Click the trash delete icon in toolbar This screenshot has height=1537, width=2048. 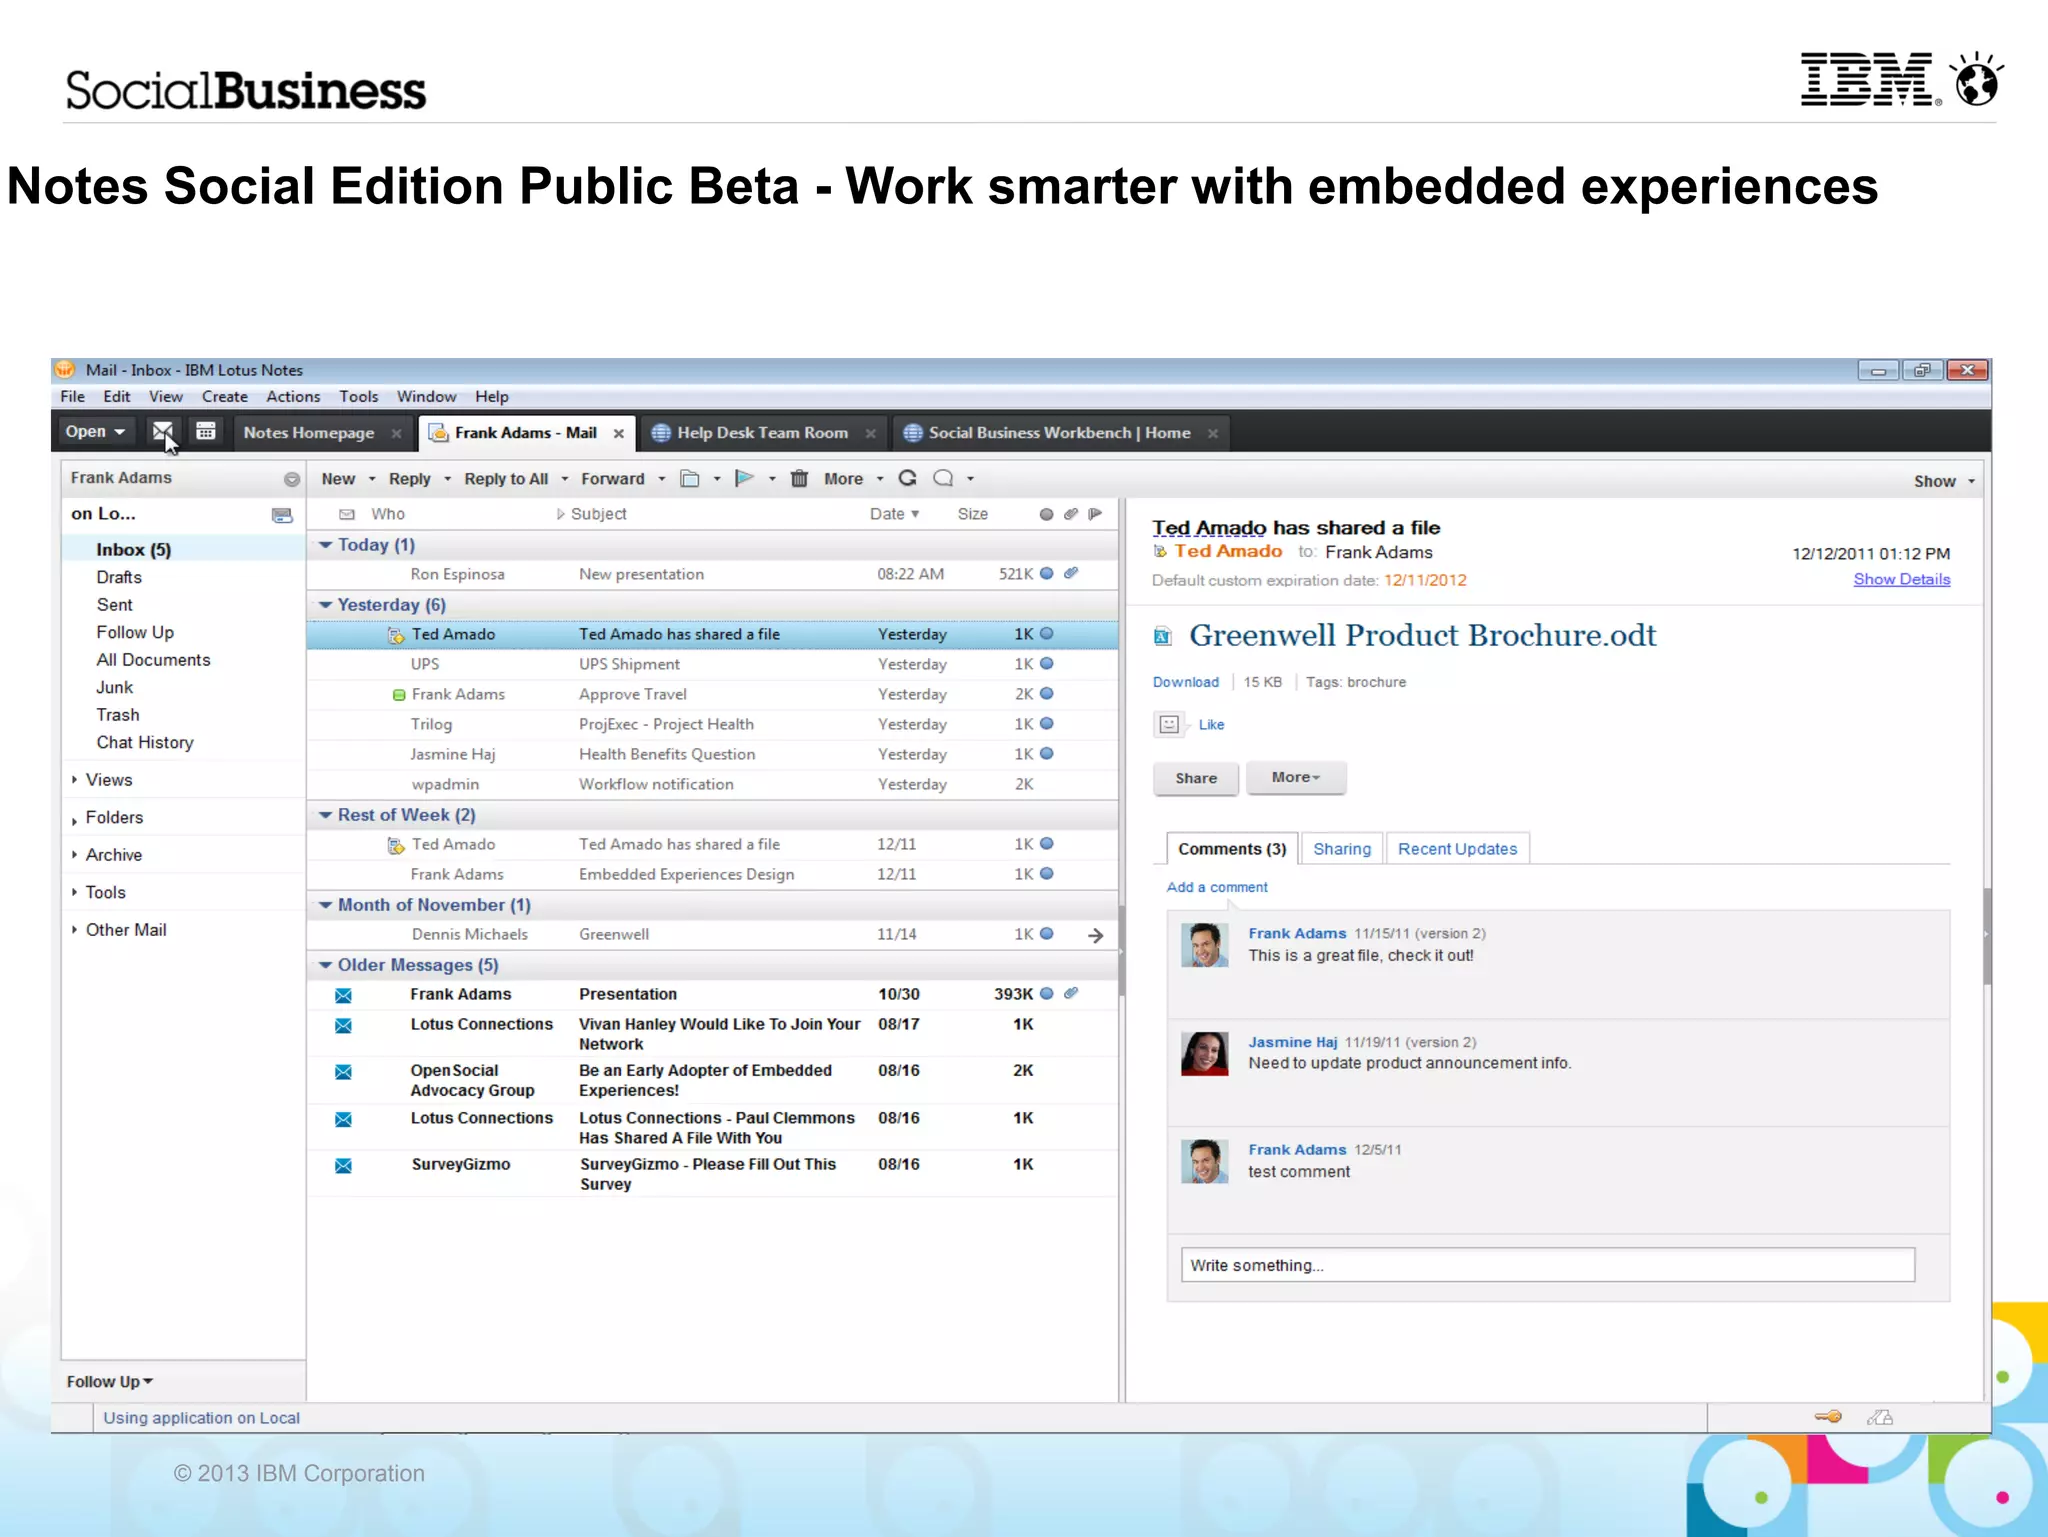pyautogui.click(x=799, y=479)
